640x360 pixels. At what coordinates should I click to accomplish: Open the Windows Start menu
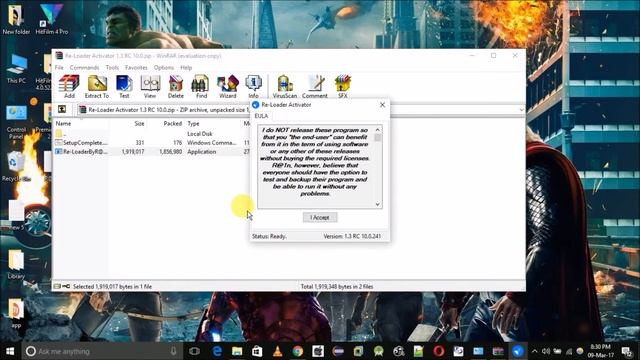[x=10, y=351]
